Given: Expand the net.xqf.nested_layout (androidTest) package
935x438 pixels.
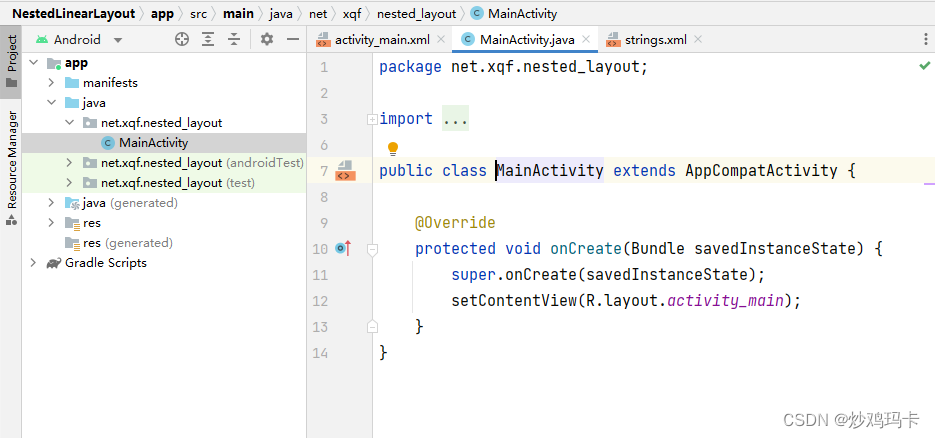Looking at the screenshot, I should 69,163.
